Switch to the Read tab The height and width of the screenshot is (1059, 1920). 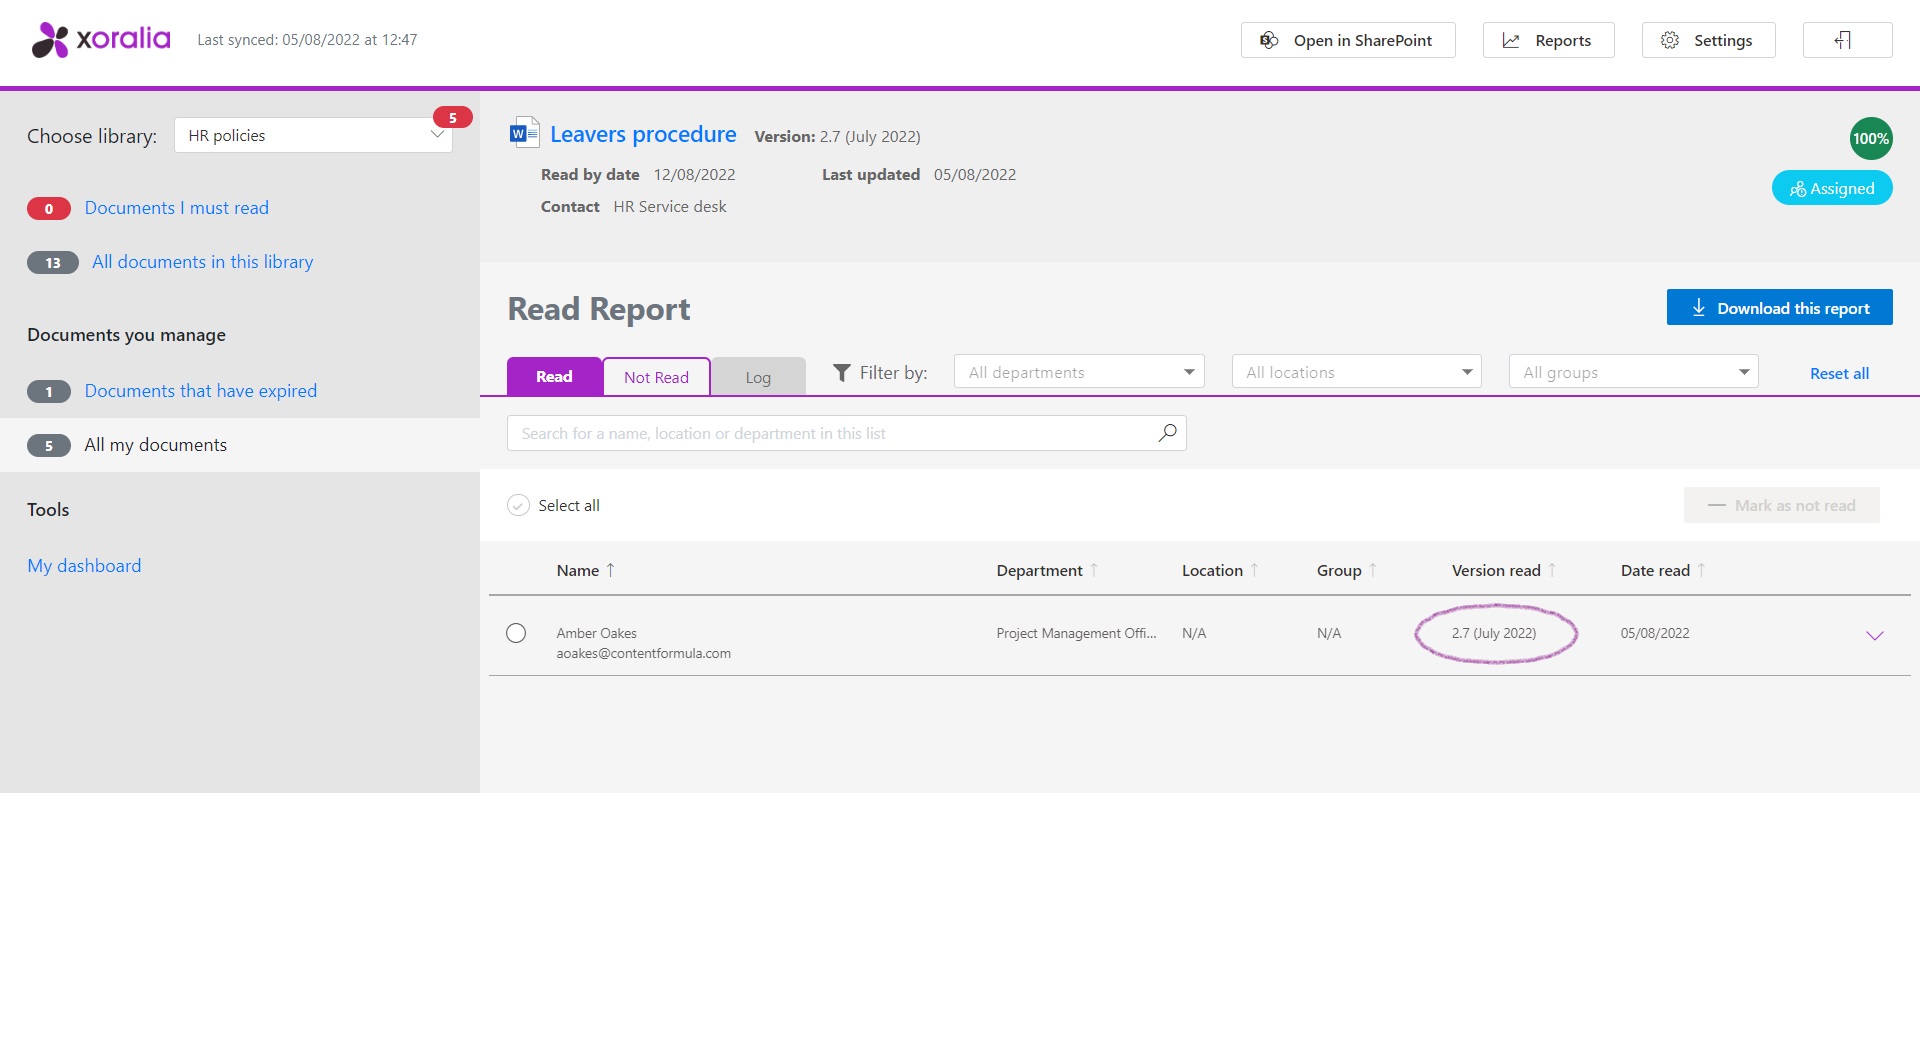click(554, 376)
